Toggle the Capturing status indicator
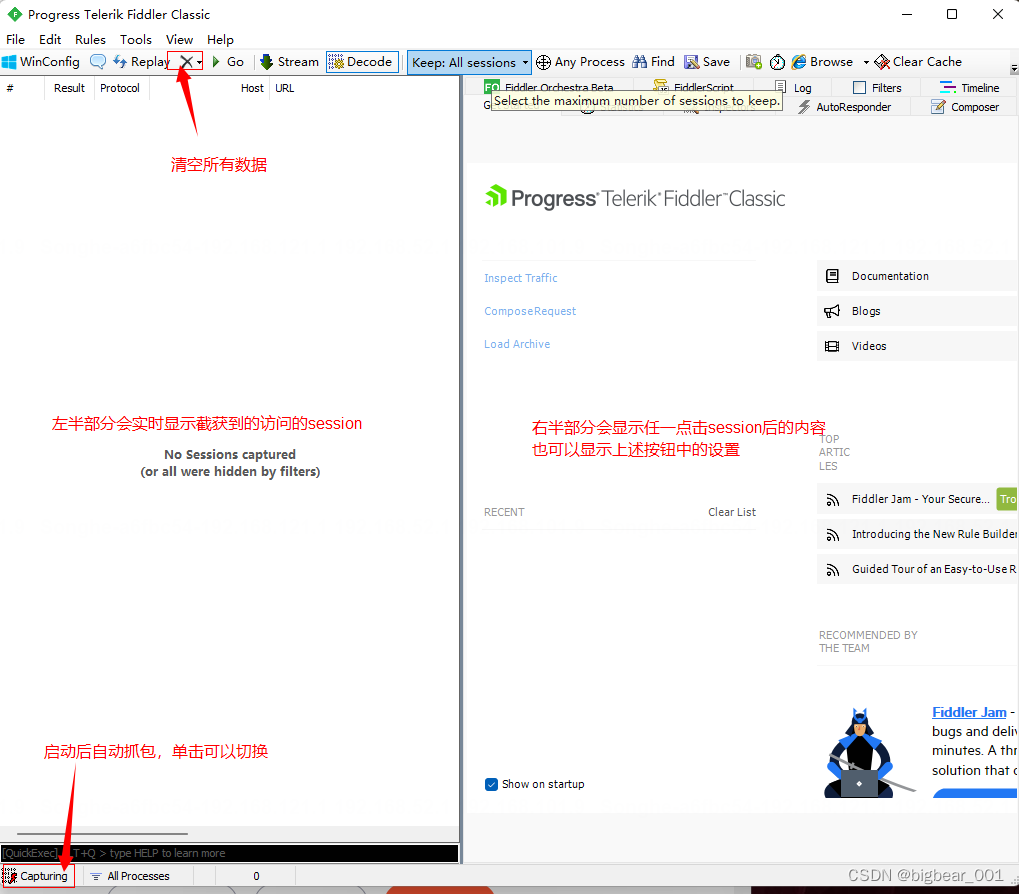This screenshot has height=894, width=1019. coord(36,876)
